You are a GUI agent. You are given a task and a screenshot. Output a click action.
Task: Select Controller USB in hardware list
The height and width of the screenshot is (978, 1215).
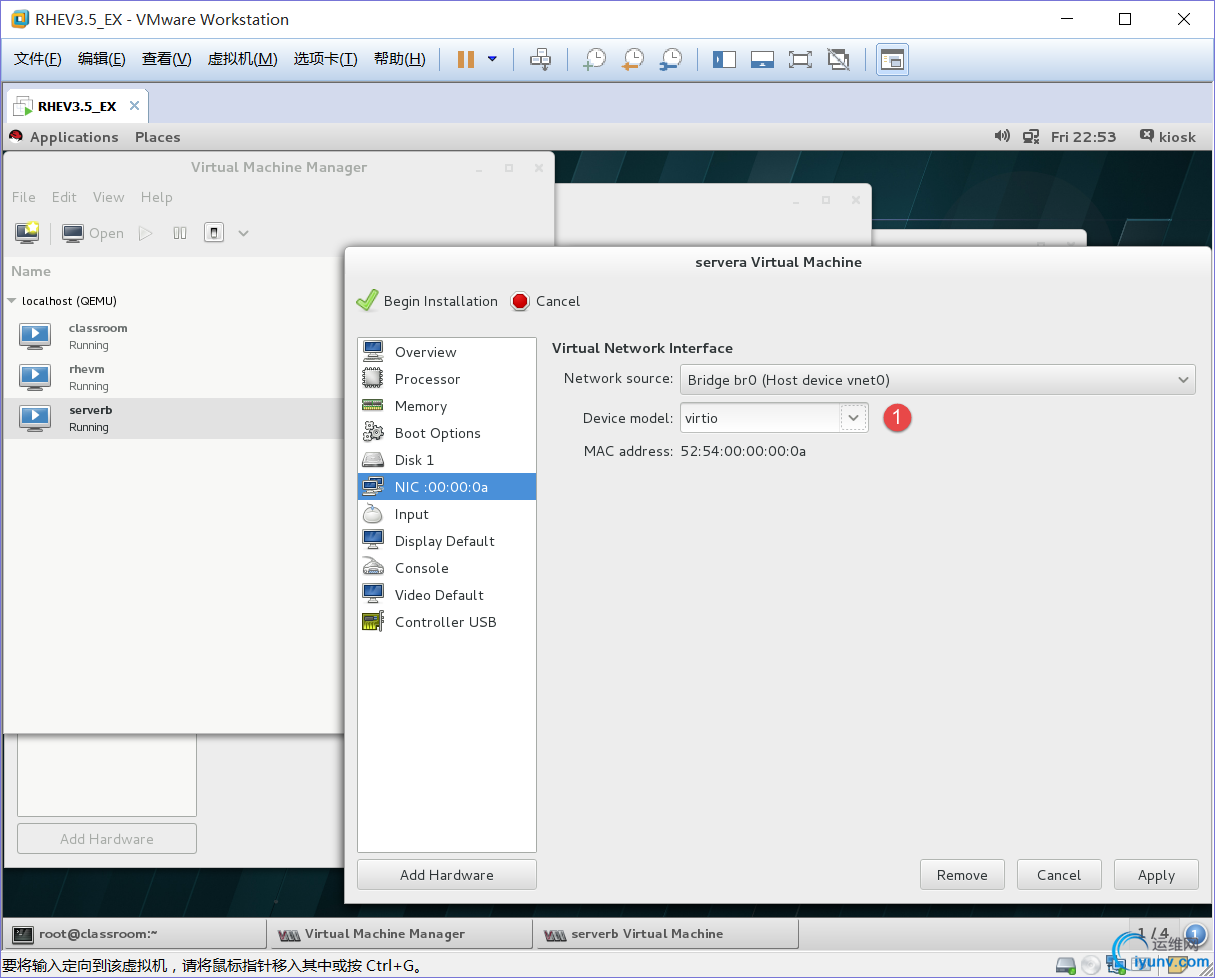tap(447, 622)
